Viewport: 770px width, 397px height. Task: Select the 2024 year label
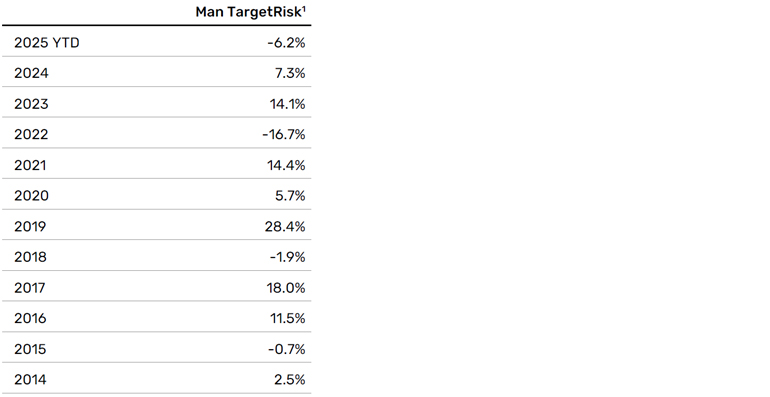coord(31,73)
